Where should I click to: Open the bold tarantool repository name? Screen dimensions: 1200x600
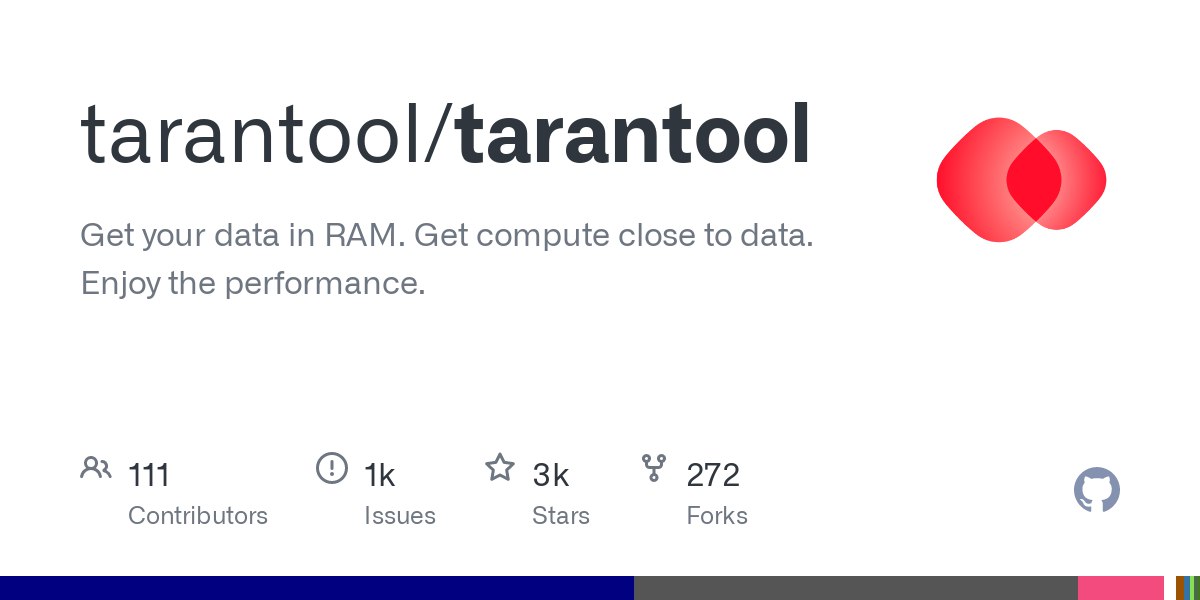click(x=634, y=135)
